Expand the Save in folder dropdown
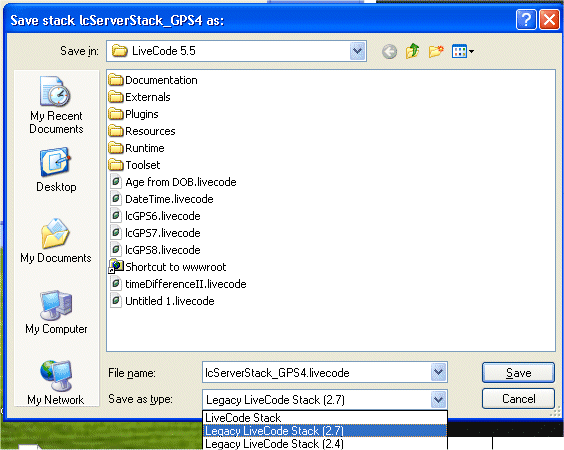Image resolution: width=564 pixels, height=450 pixels. pyautogui.click(x=357, y=51)
